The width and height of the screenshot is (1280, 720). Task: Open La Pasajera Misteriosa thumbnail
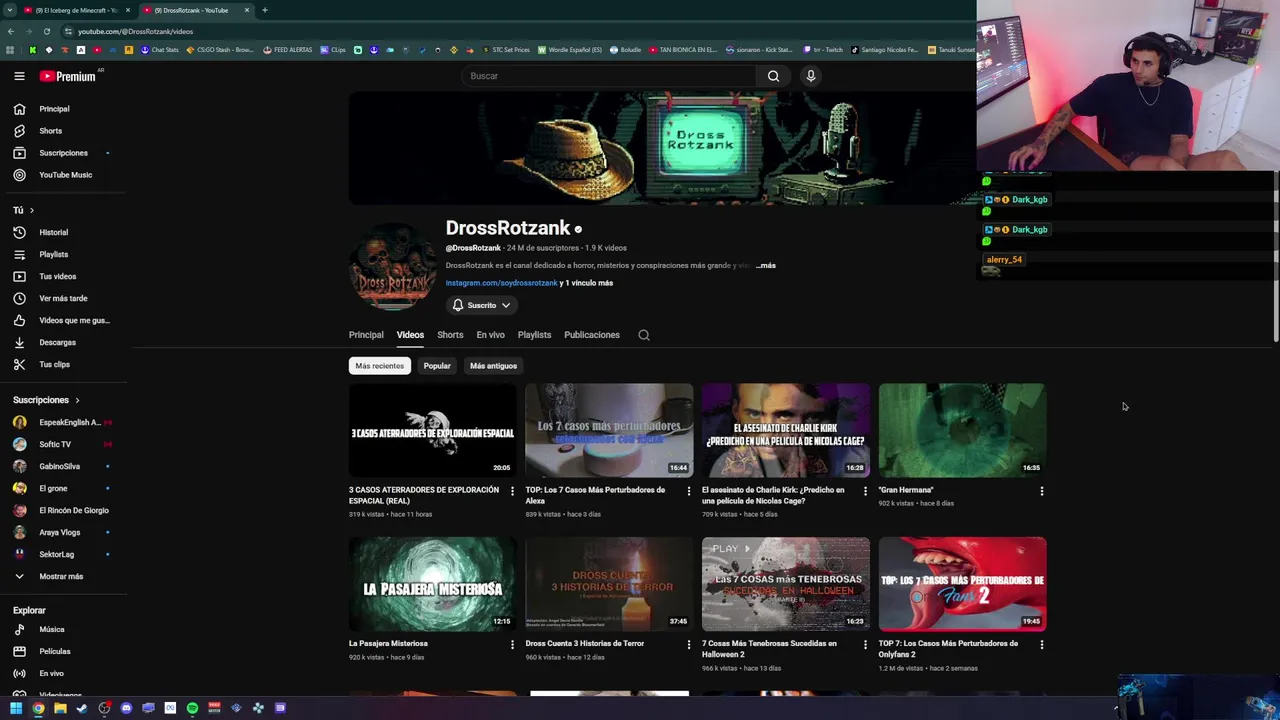(x=432, y=584)
